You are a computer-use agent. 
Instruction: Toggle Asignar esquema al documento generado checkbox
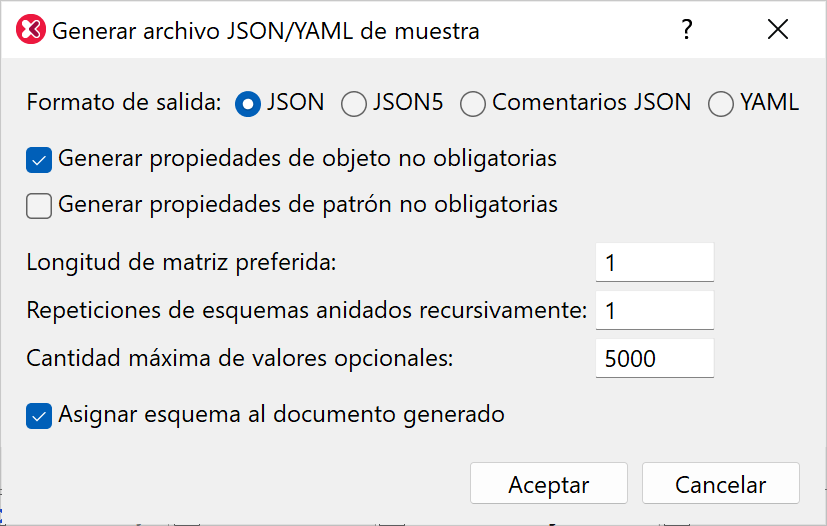(x=39, y=415)
